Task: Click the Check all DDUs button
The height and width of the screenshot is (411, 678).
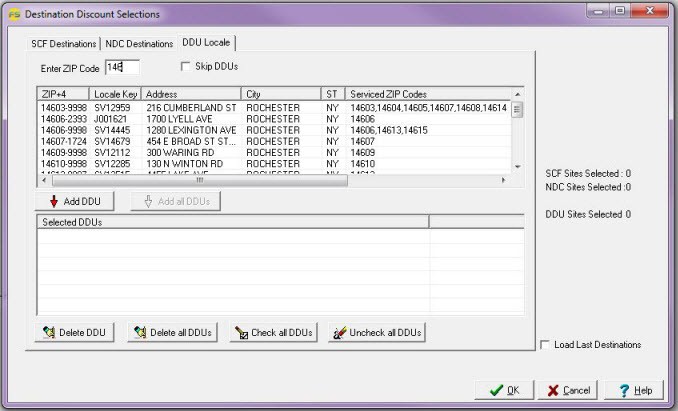Action: point(273,332)
